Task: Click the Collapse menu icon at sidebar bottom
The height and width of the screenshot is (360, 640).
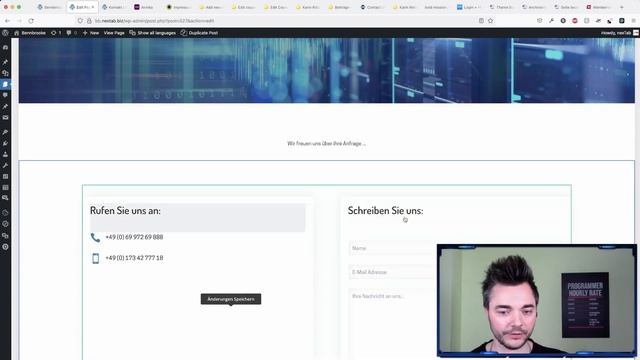Action: pos(5,247)
